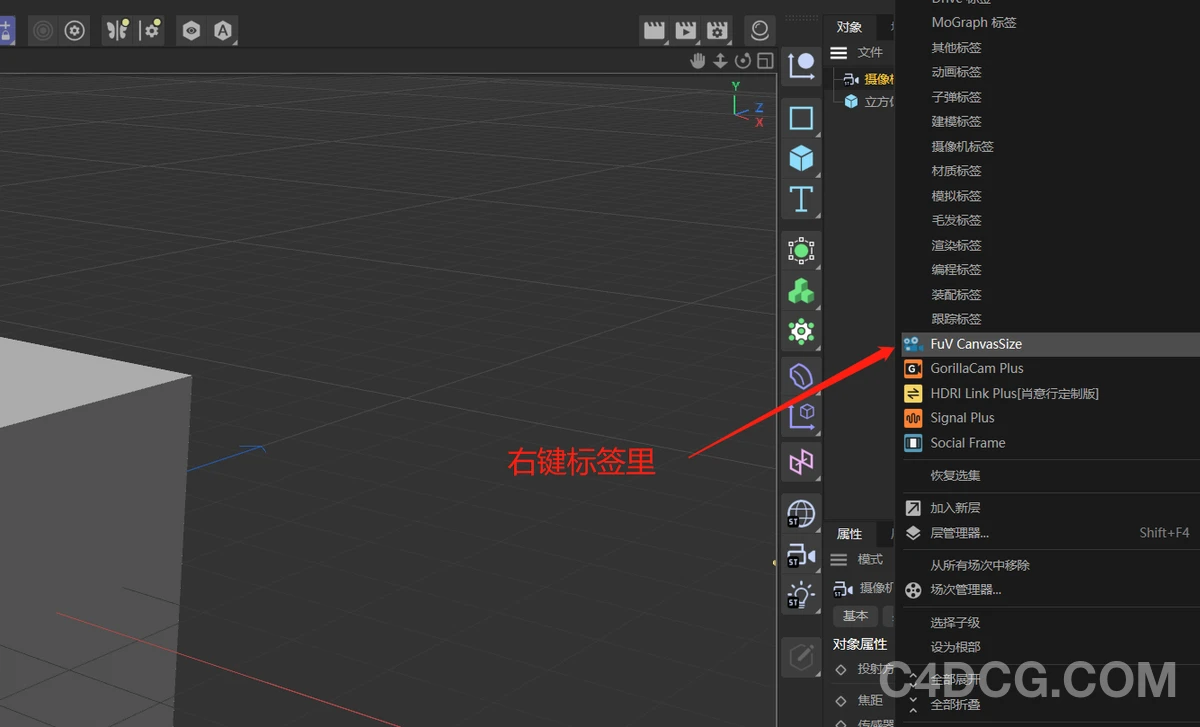Open the 文件 menu in the Object Manager
1200x727 pixels.
pyautogui.click(x=868, y=52)
